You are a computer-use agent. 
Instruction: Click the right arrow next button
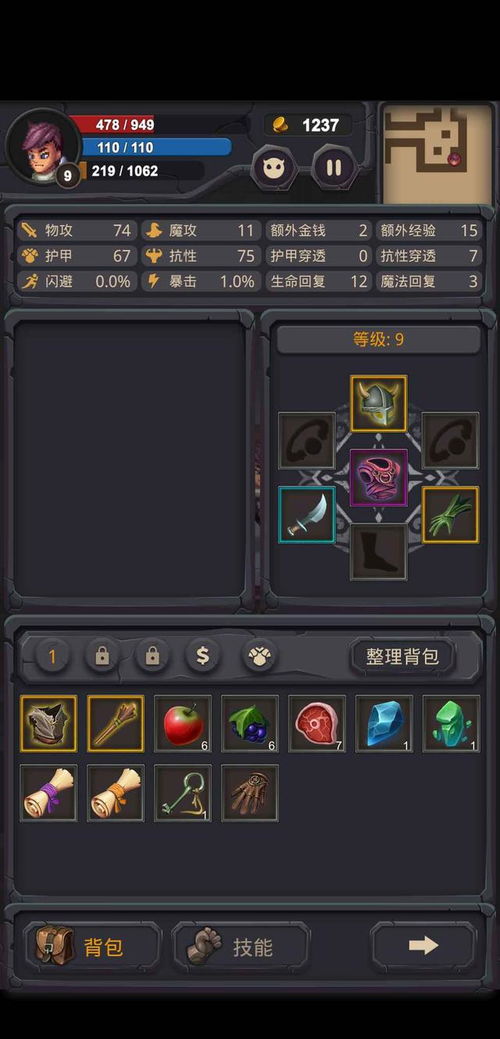pyautogui.click(x=423, y=946)
